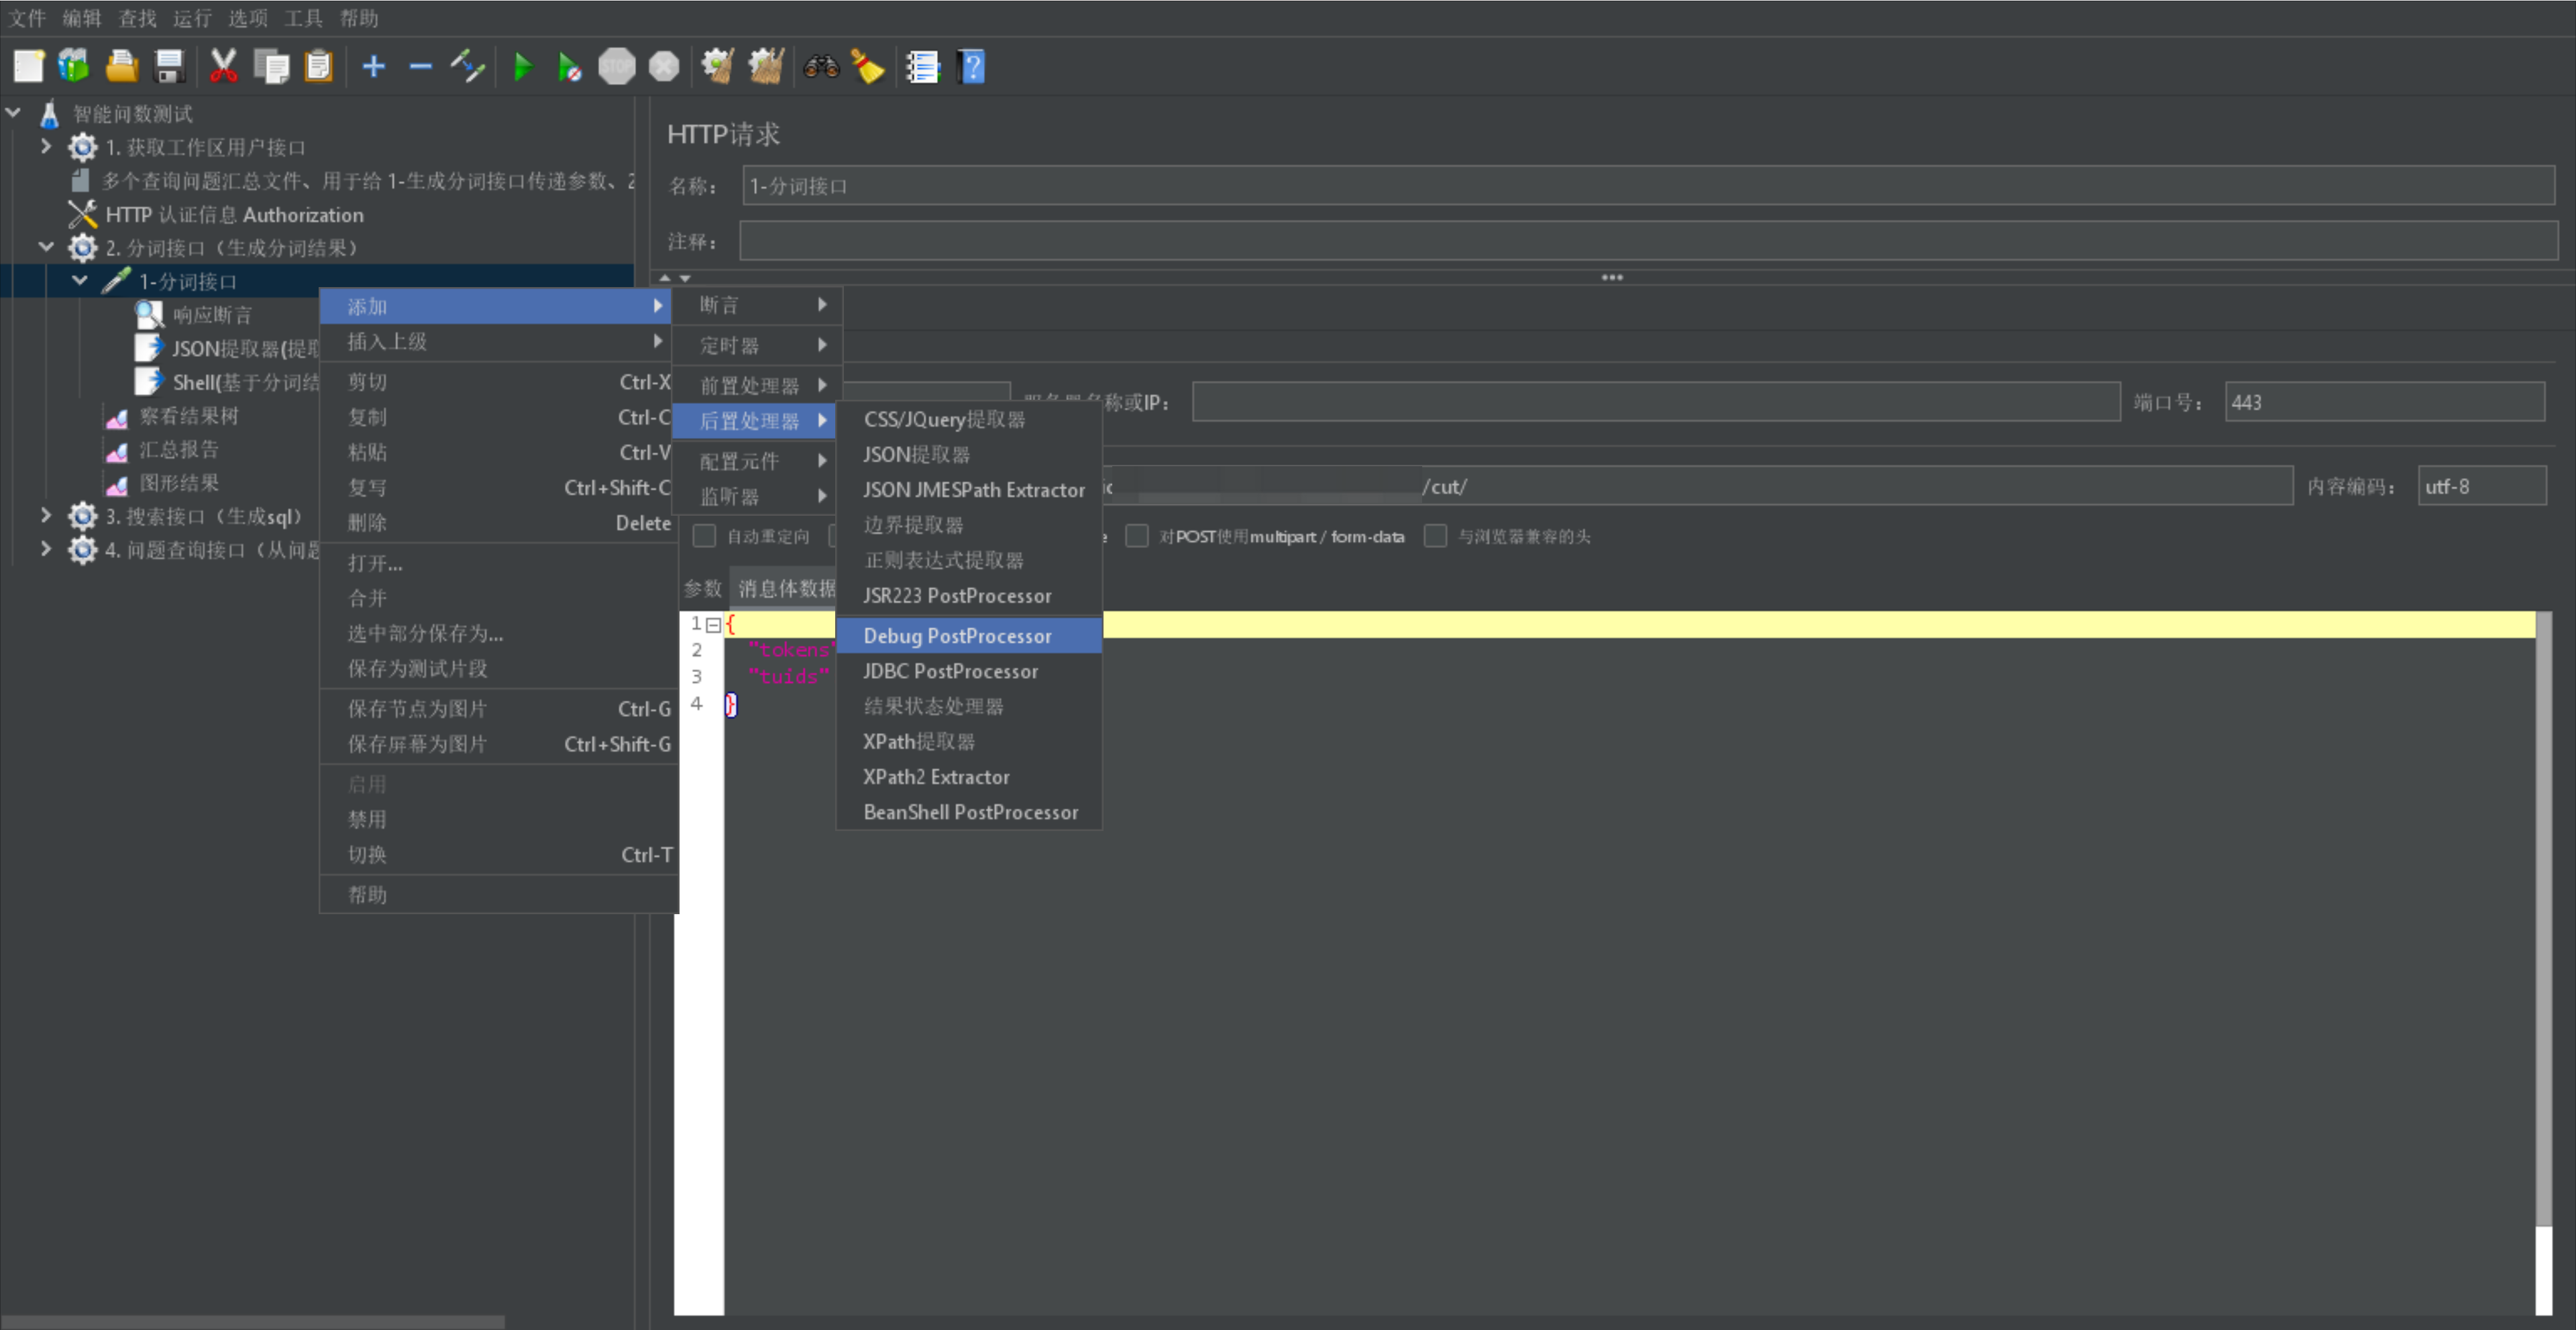The image size is (2576, 1330).
Task: Click the Clear results broom icon
Action: [x=718, y=67]
